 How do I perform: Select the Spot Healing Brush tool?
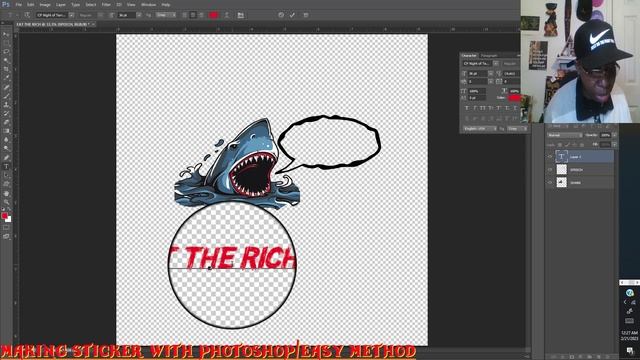(6, 87)
